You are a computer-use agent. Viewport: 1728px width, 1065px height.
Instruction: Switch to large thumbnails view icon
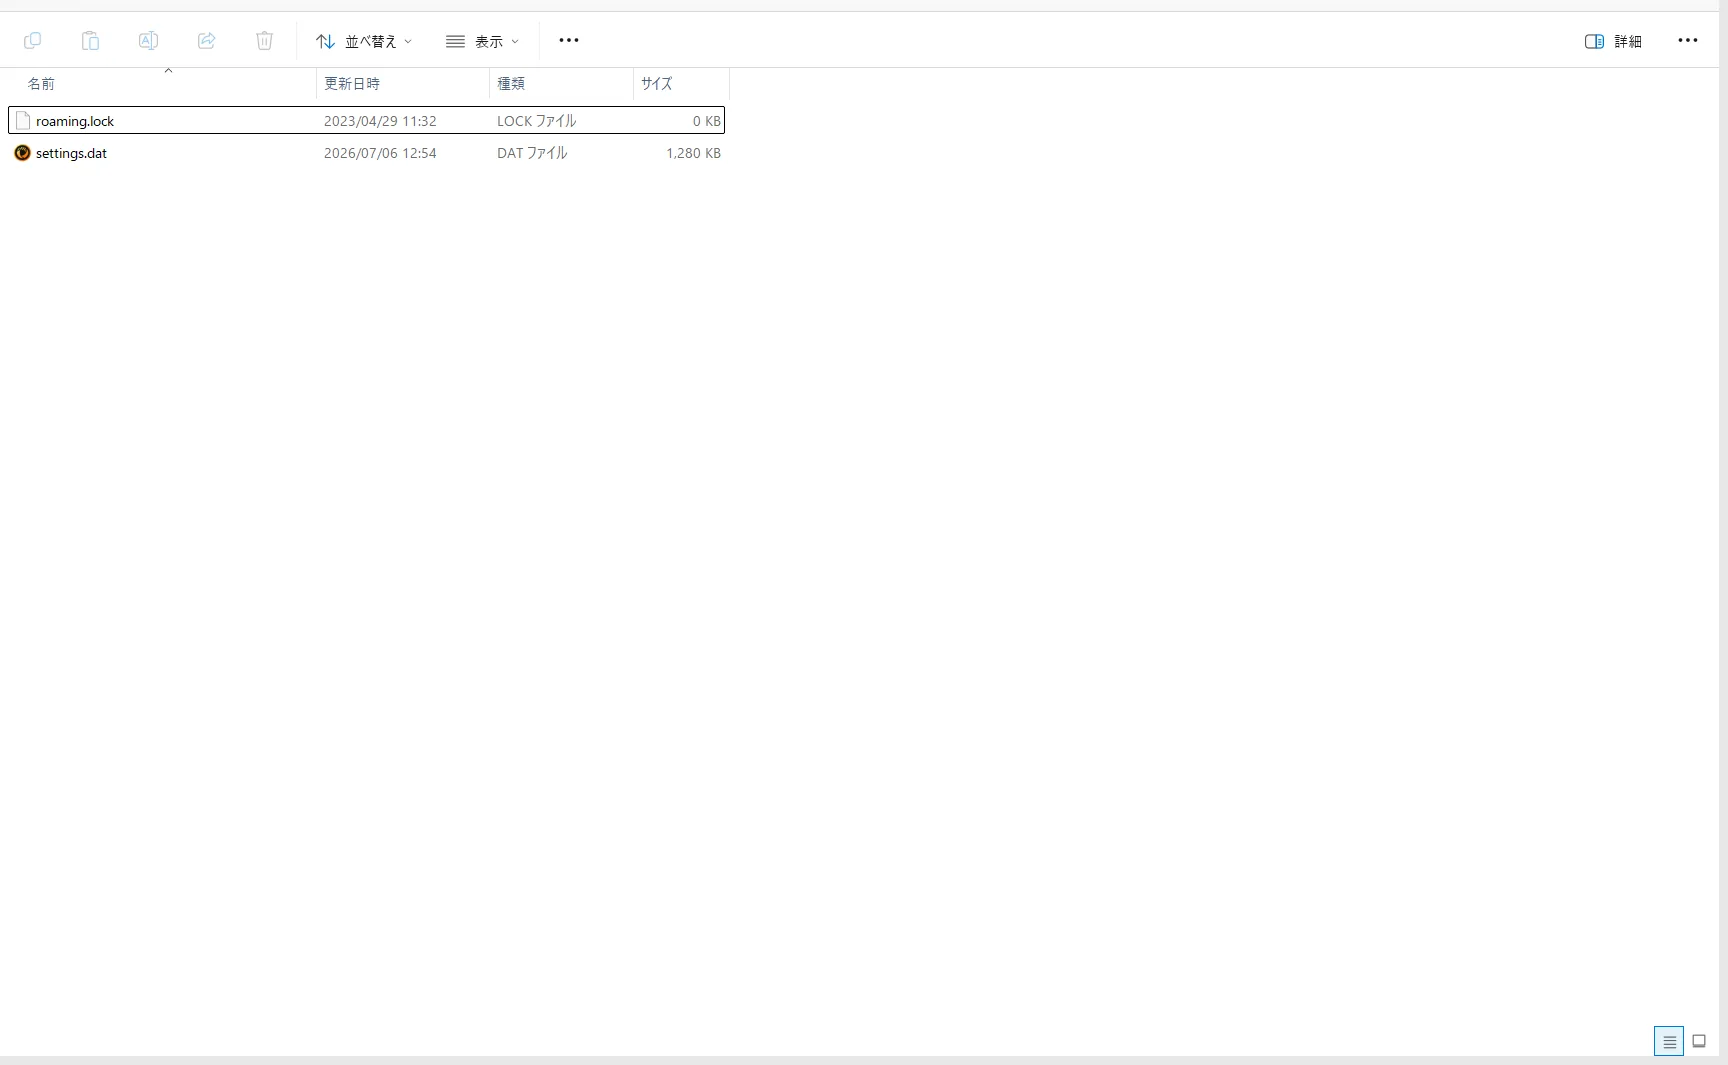pos(1699,1041)
